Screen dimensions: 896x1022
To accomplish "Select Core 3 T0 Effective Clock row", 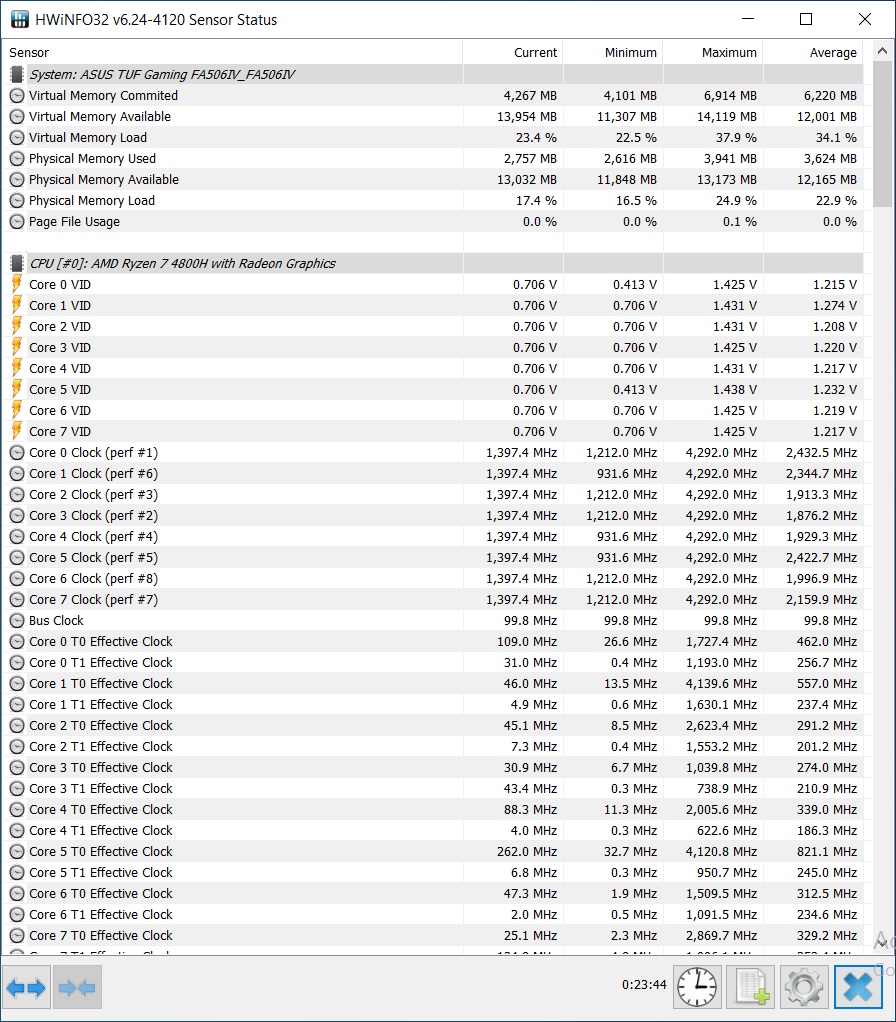I will tap(435, 768).
